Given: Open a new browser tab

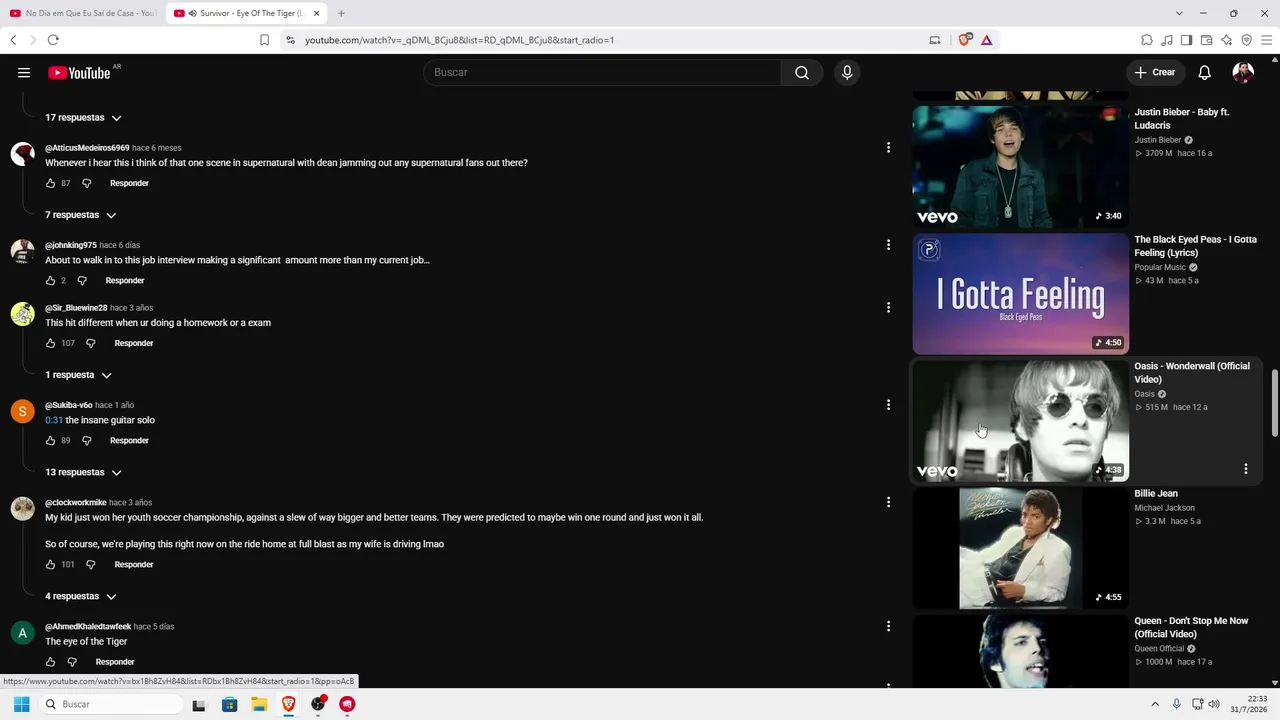Looking at the screenshot, I should click(x=341, y=13).
